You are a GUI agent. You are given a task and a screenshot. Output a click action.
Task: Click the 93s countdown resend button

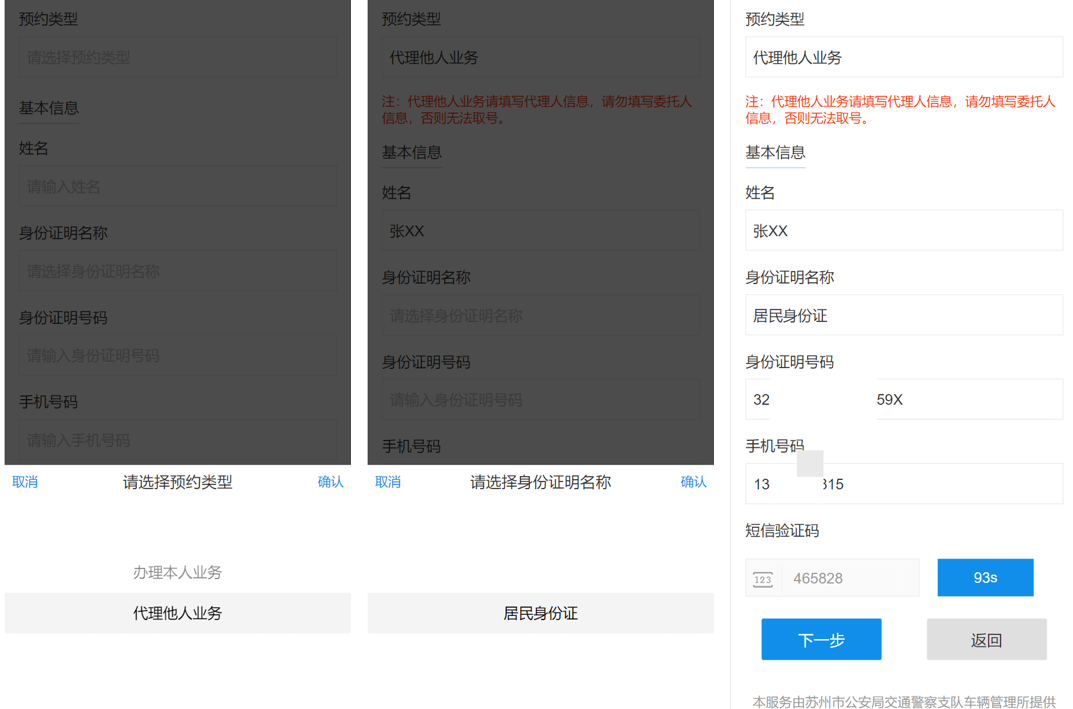[x=985, y=578]
